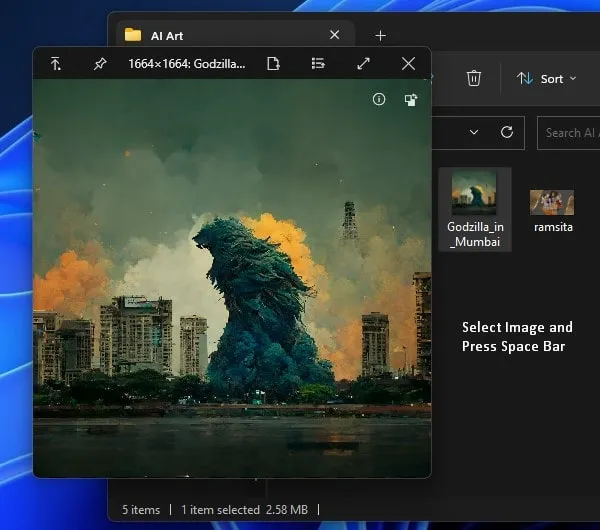Screen dimensions: 600x530
Task: Click the Godzilla preview image
Action: pyautogui.click(x=232, y=278)
